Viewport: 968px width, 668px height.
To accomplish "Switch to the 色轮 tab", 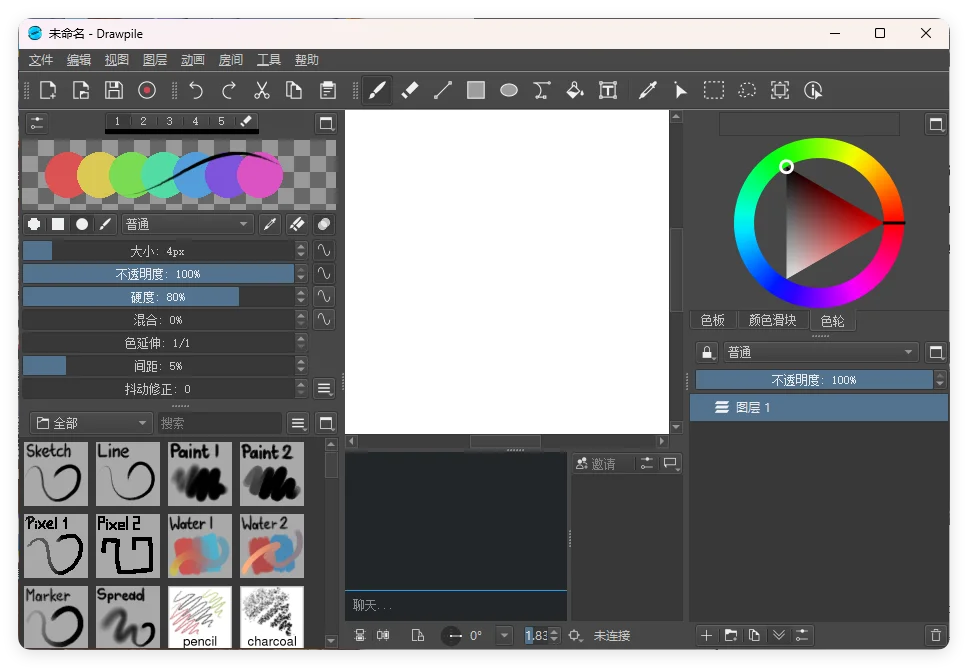I will click(x=833, y=320).
